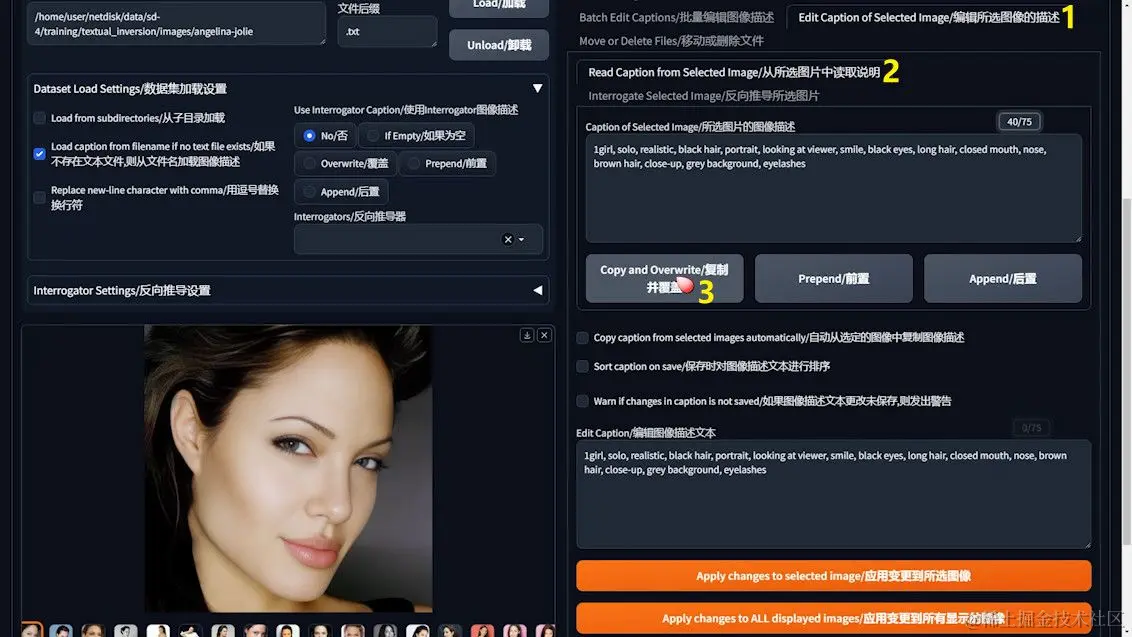Image resolution: width=1132 pixels, height=637 pixels.
Task: Click into the Edit Caption textbox
Action: point(833,494)
